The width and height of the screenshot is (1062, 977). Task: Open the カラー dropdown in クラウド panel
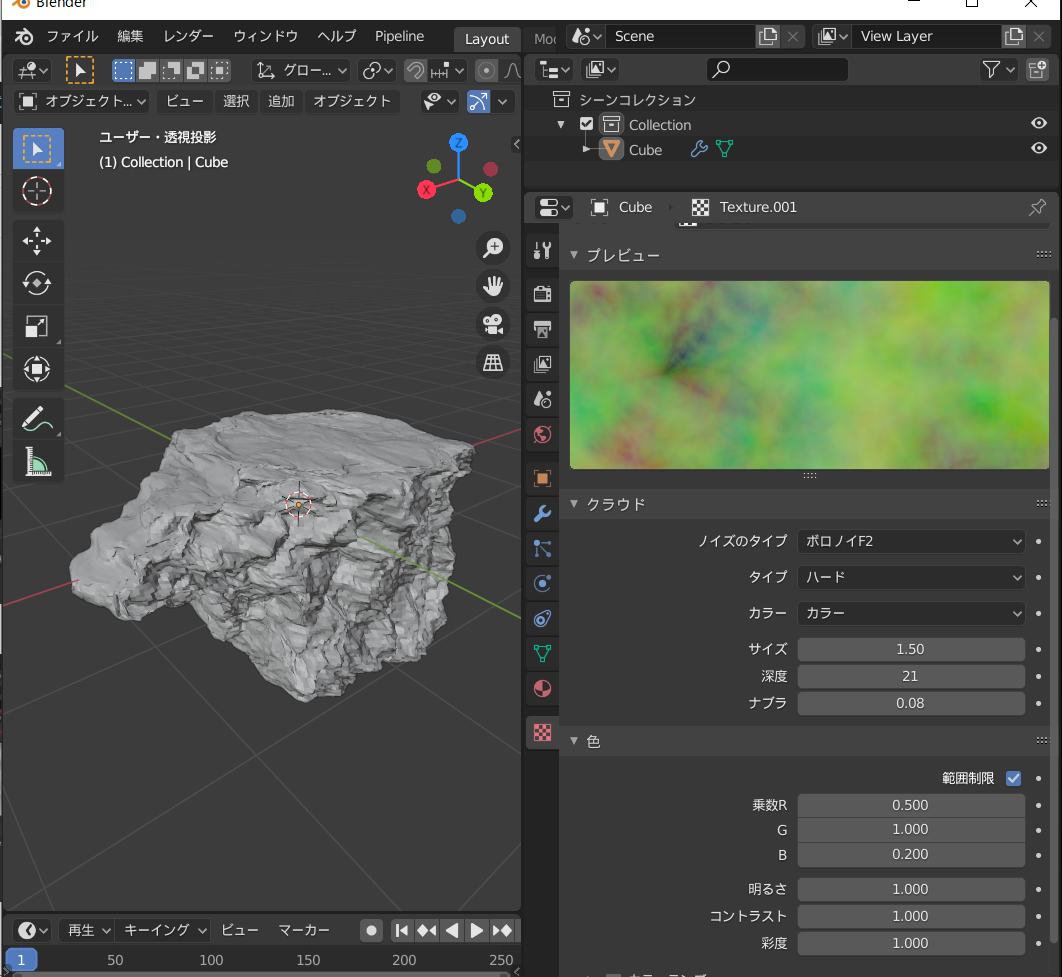pos(911,613)
